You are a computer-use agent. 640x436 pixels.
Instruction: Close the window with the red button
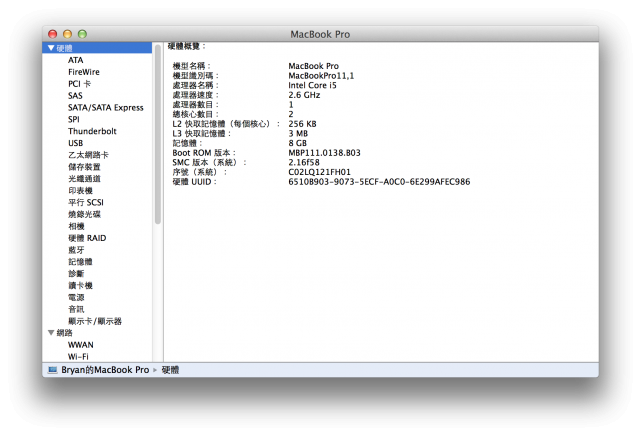pos(52,34)
